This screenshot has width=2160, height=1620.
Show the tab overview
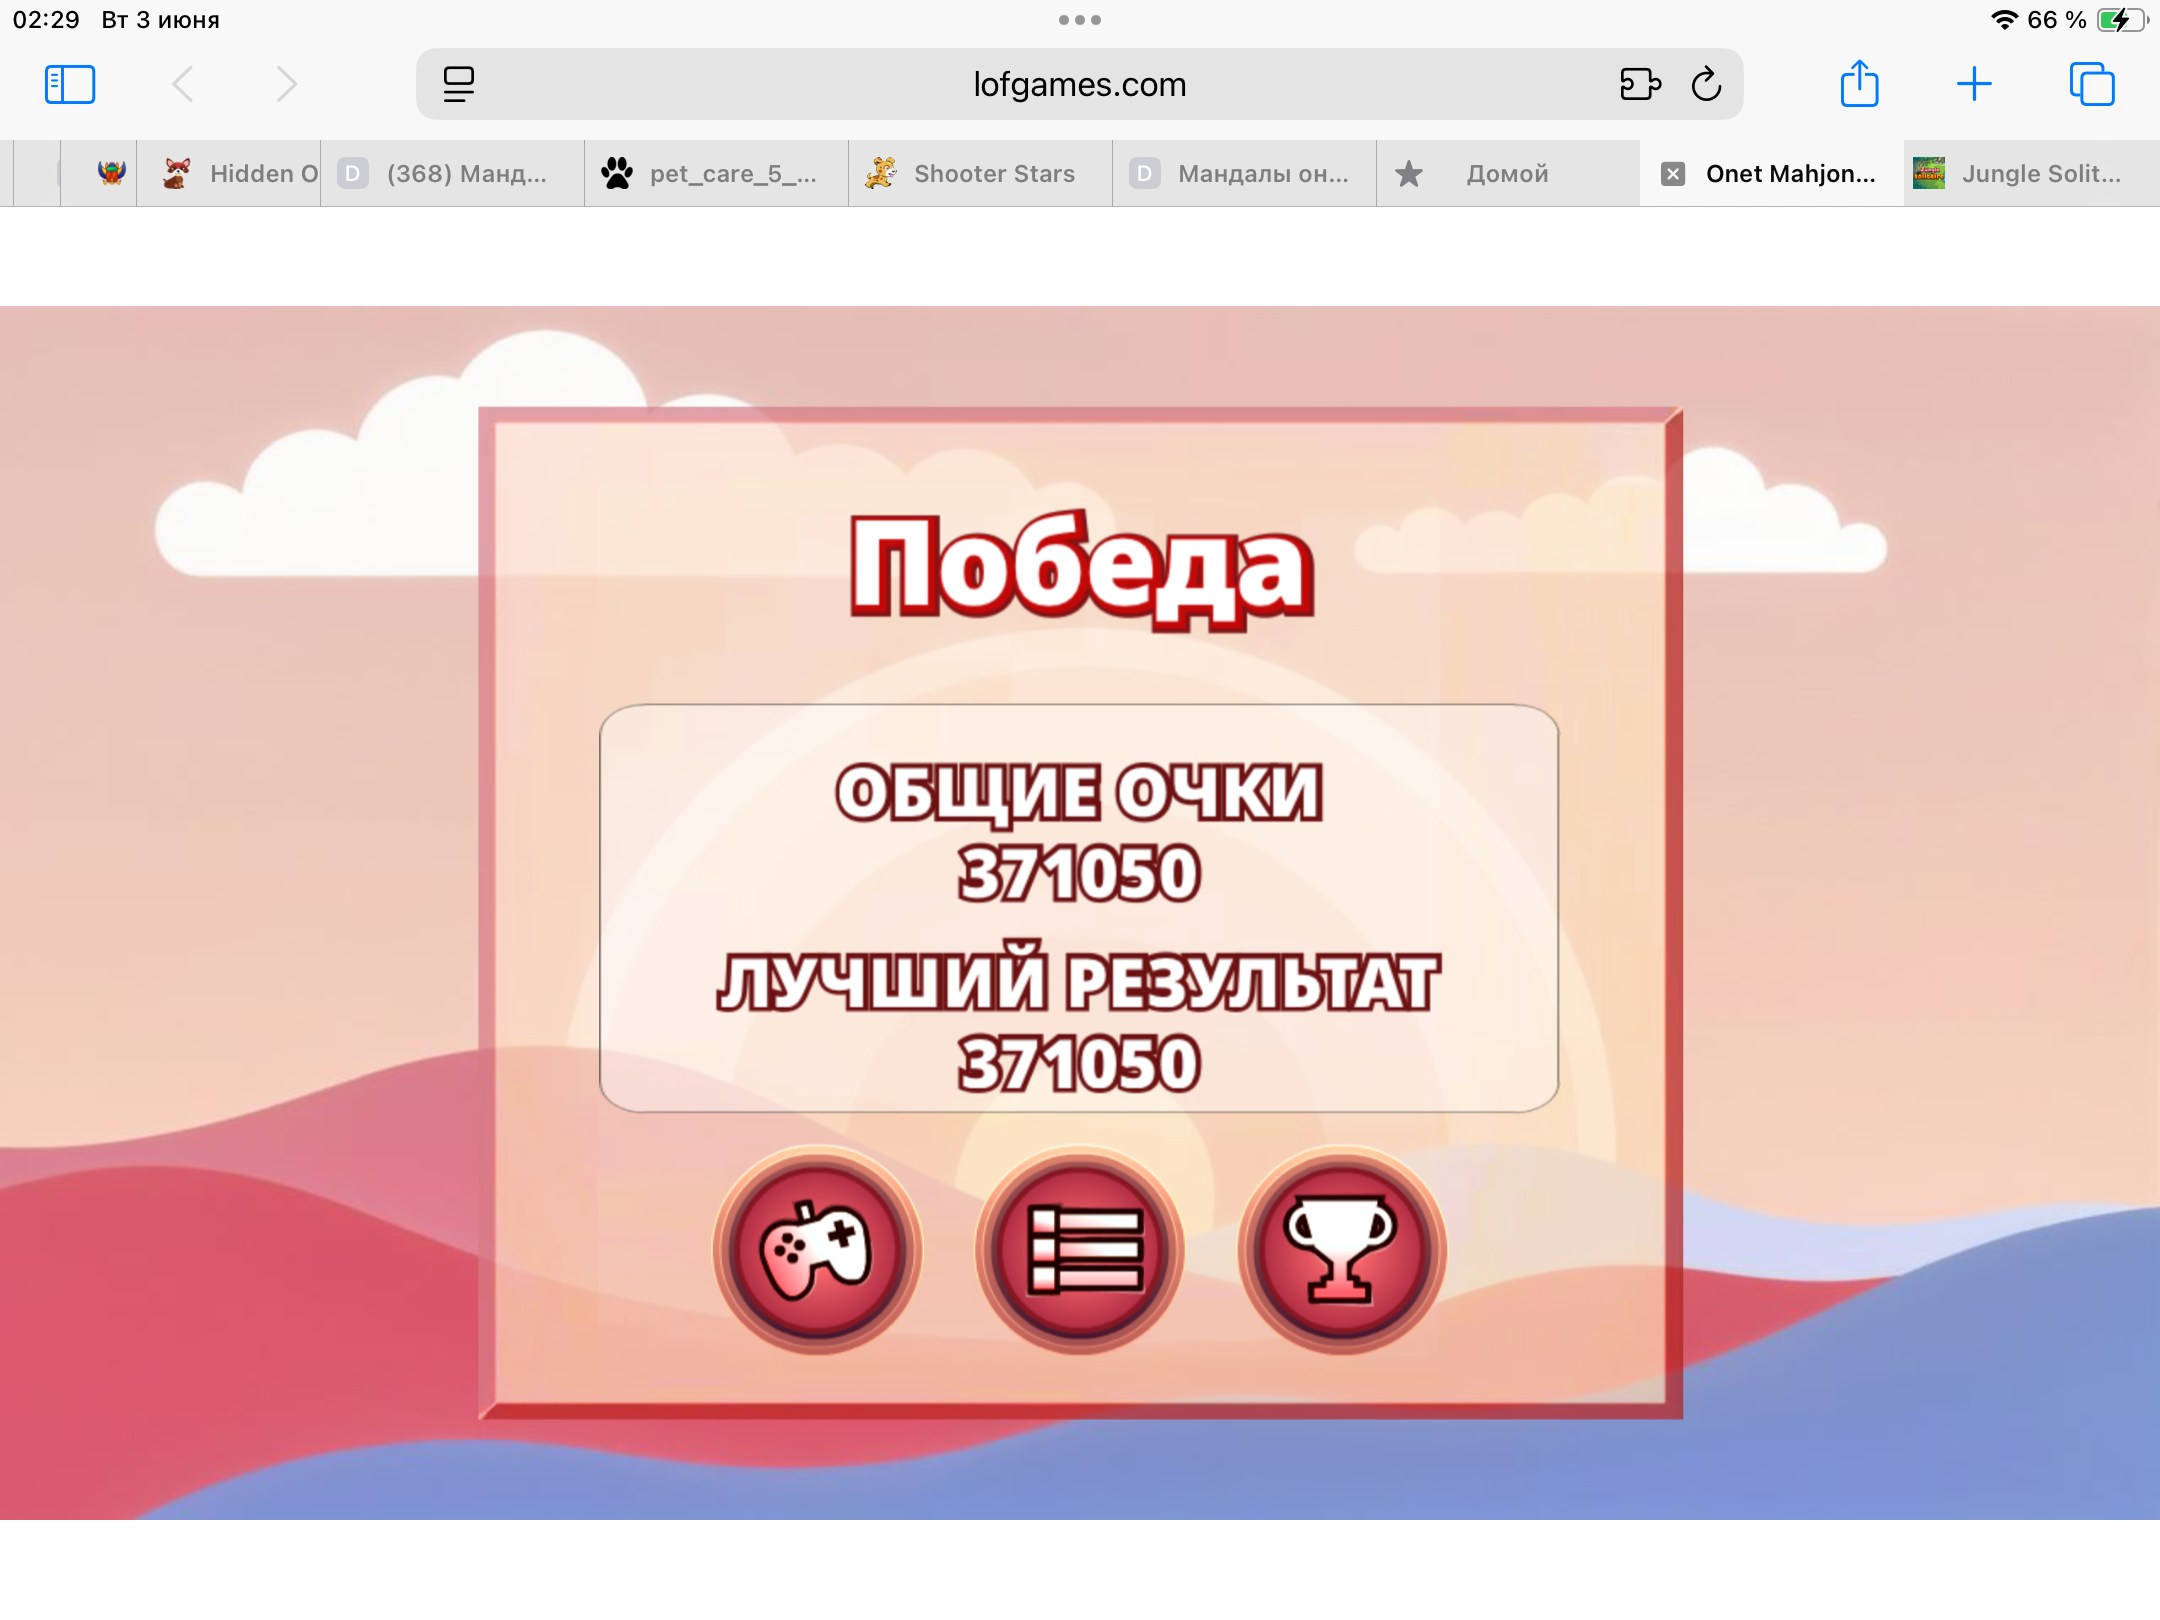click(2092, 84)
